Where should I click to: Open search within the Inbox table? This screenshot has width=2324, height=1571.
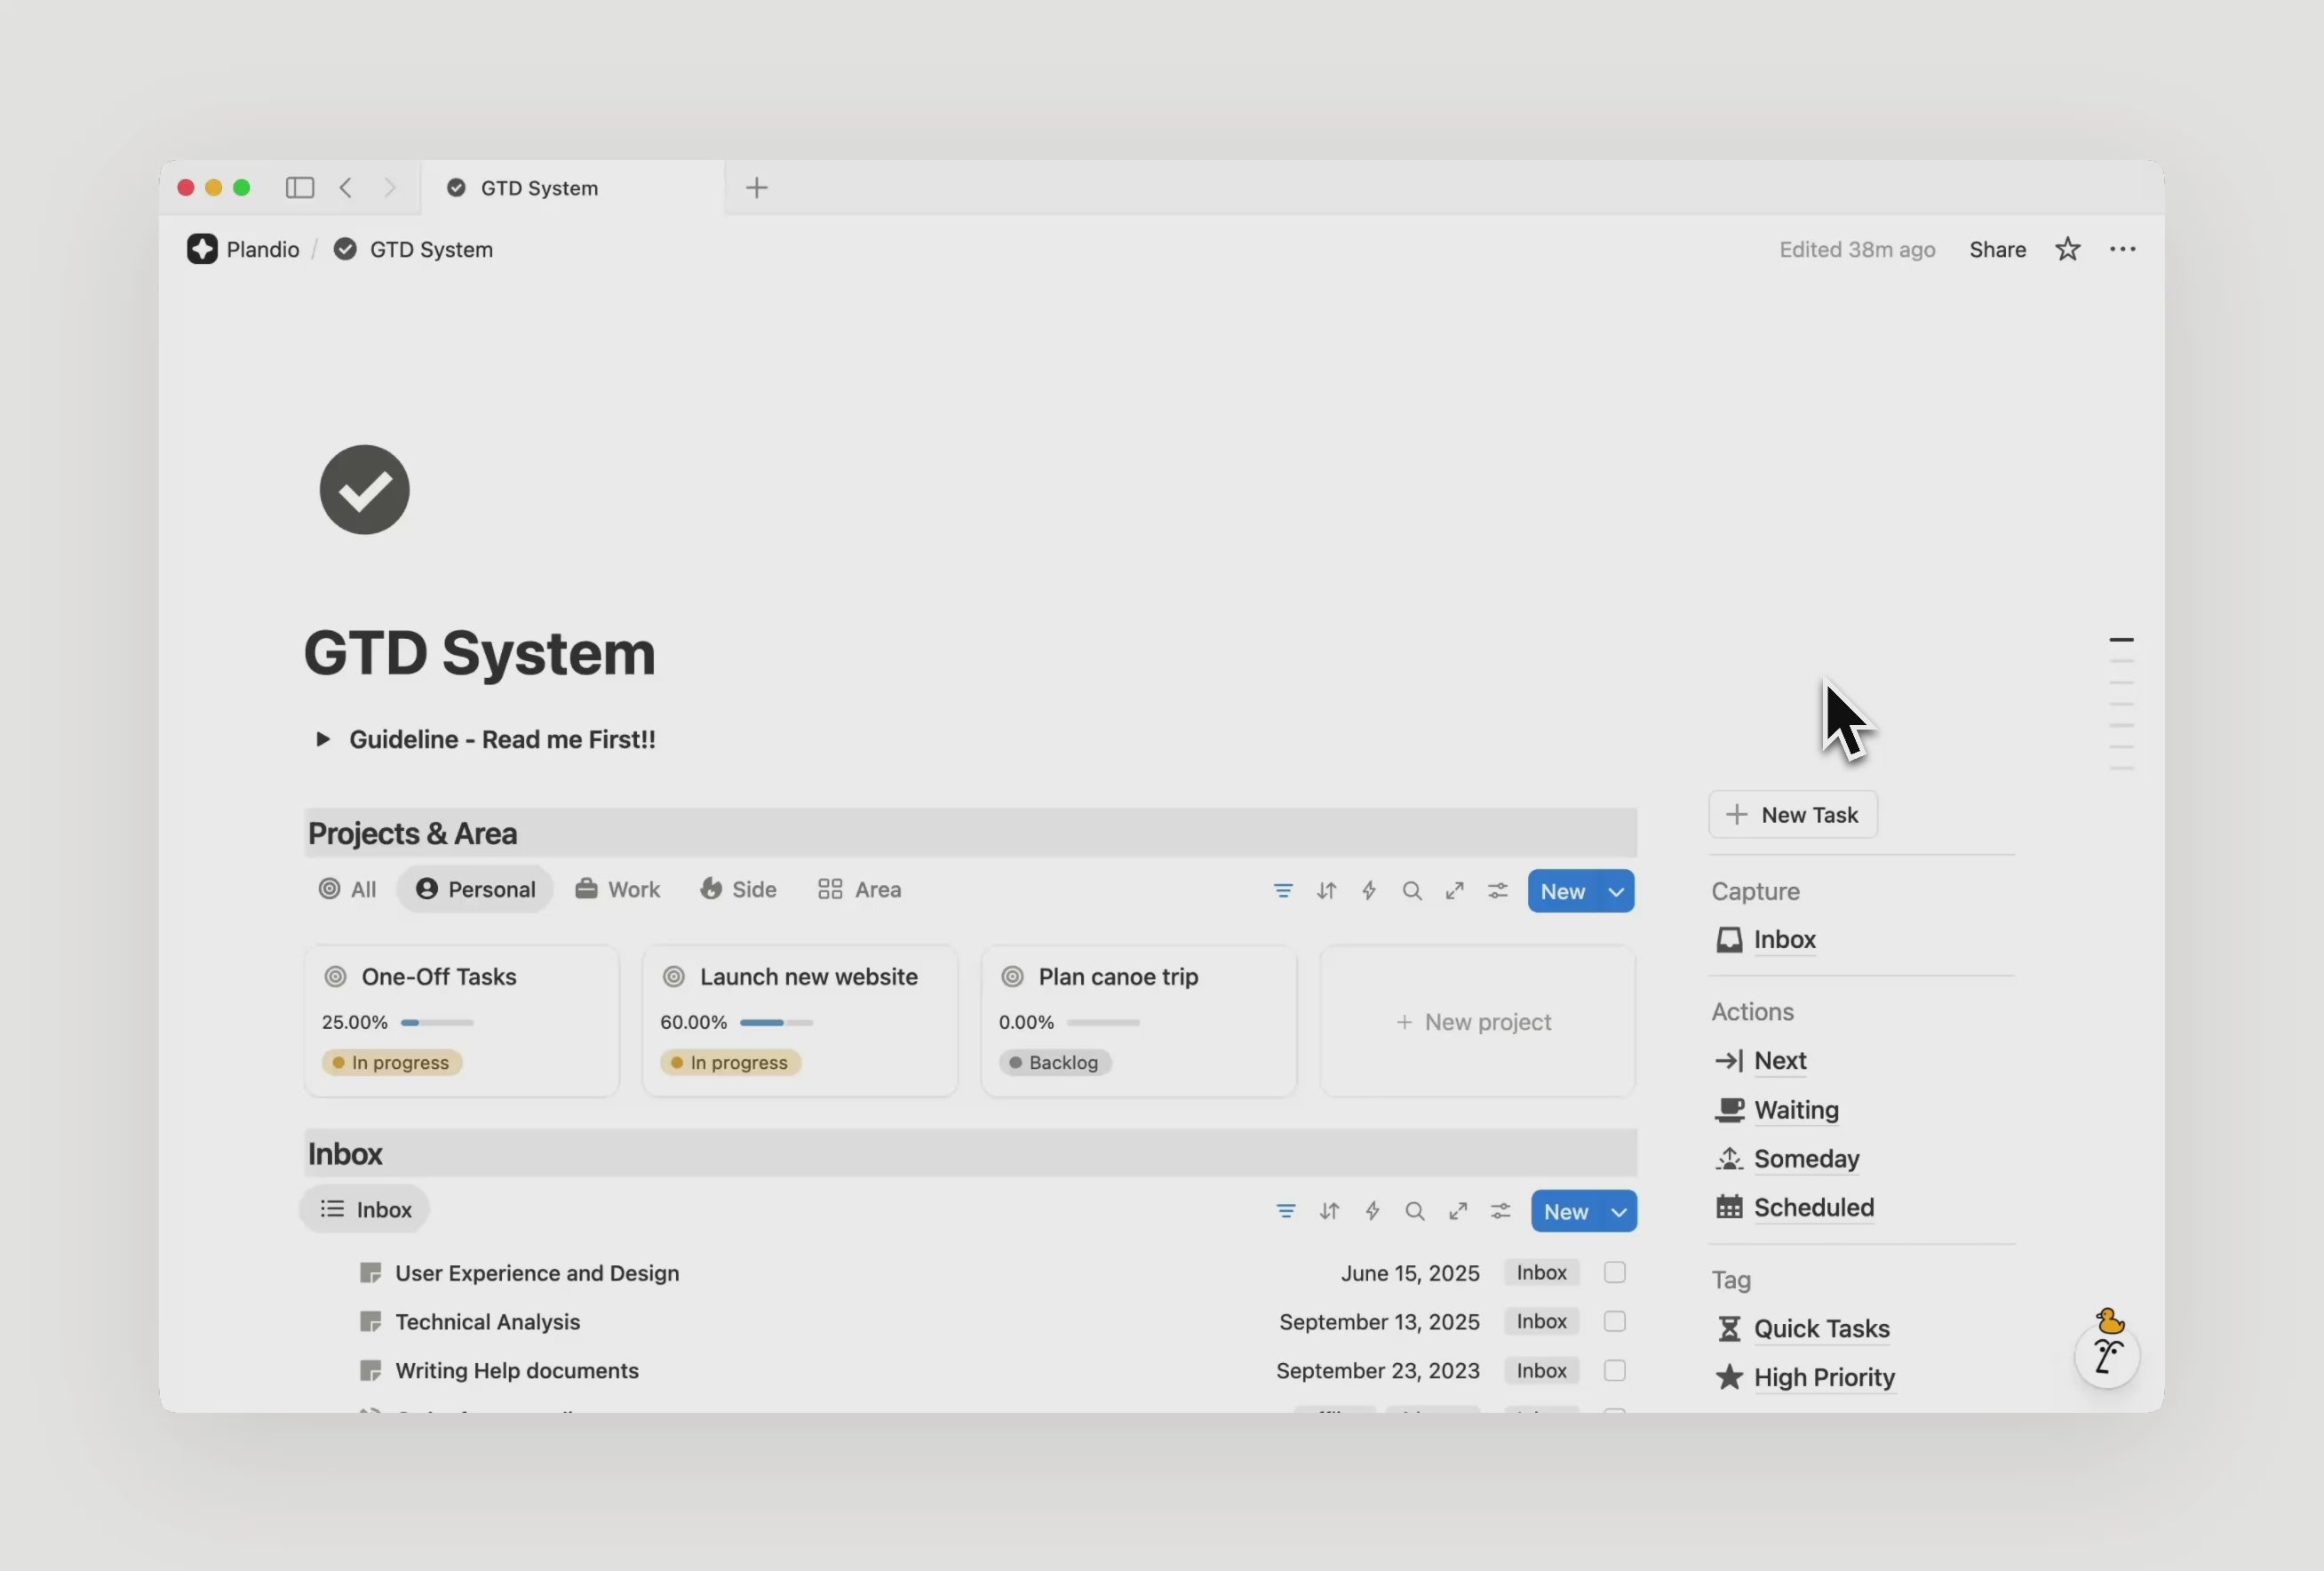pos(1415,1211)
